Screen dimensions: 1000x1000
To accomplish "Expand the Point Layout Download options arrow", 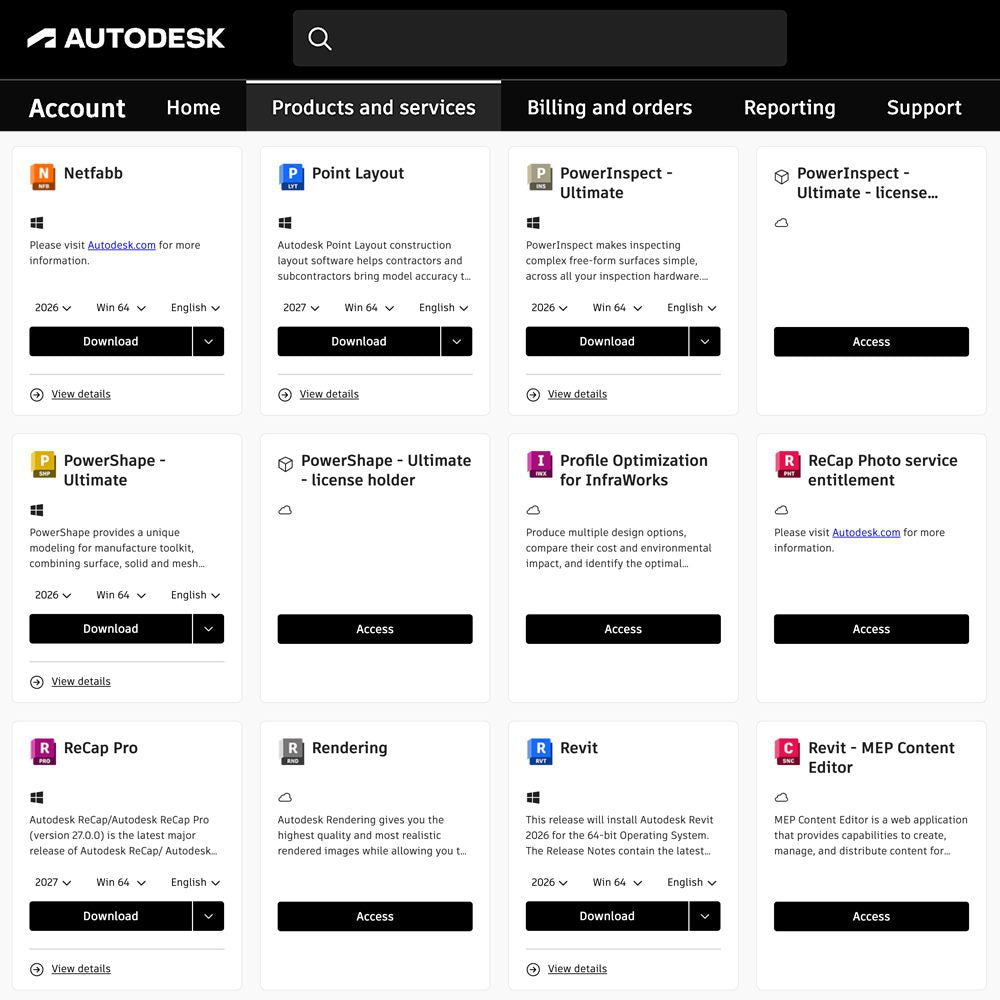I will coord(457,341).
